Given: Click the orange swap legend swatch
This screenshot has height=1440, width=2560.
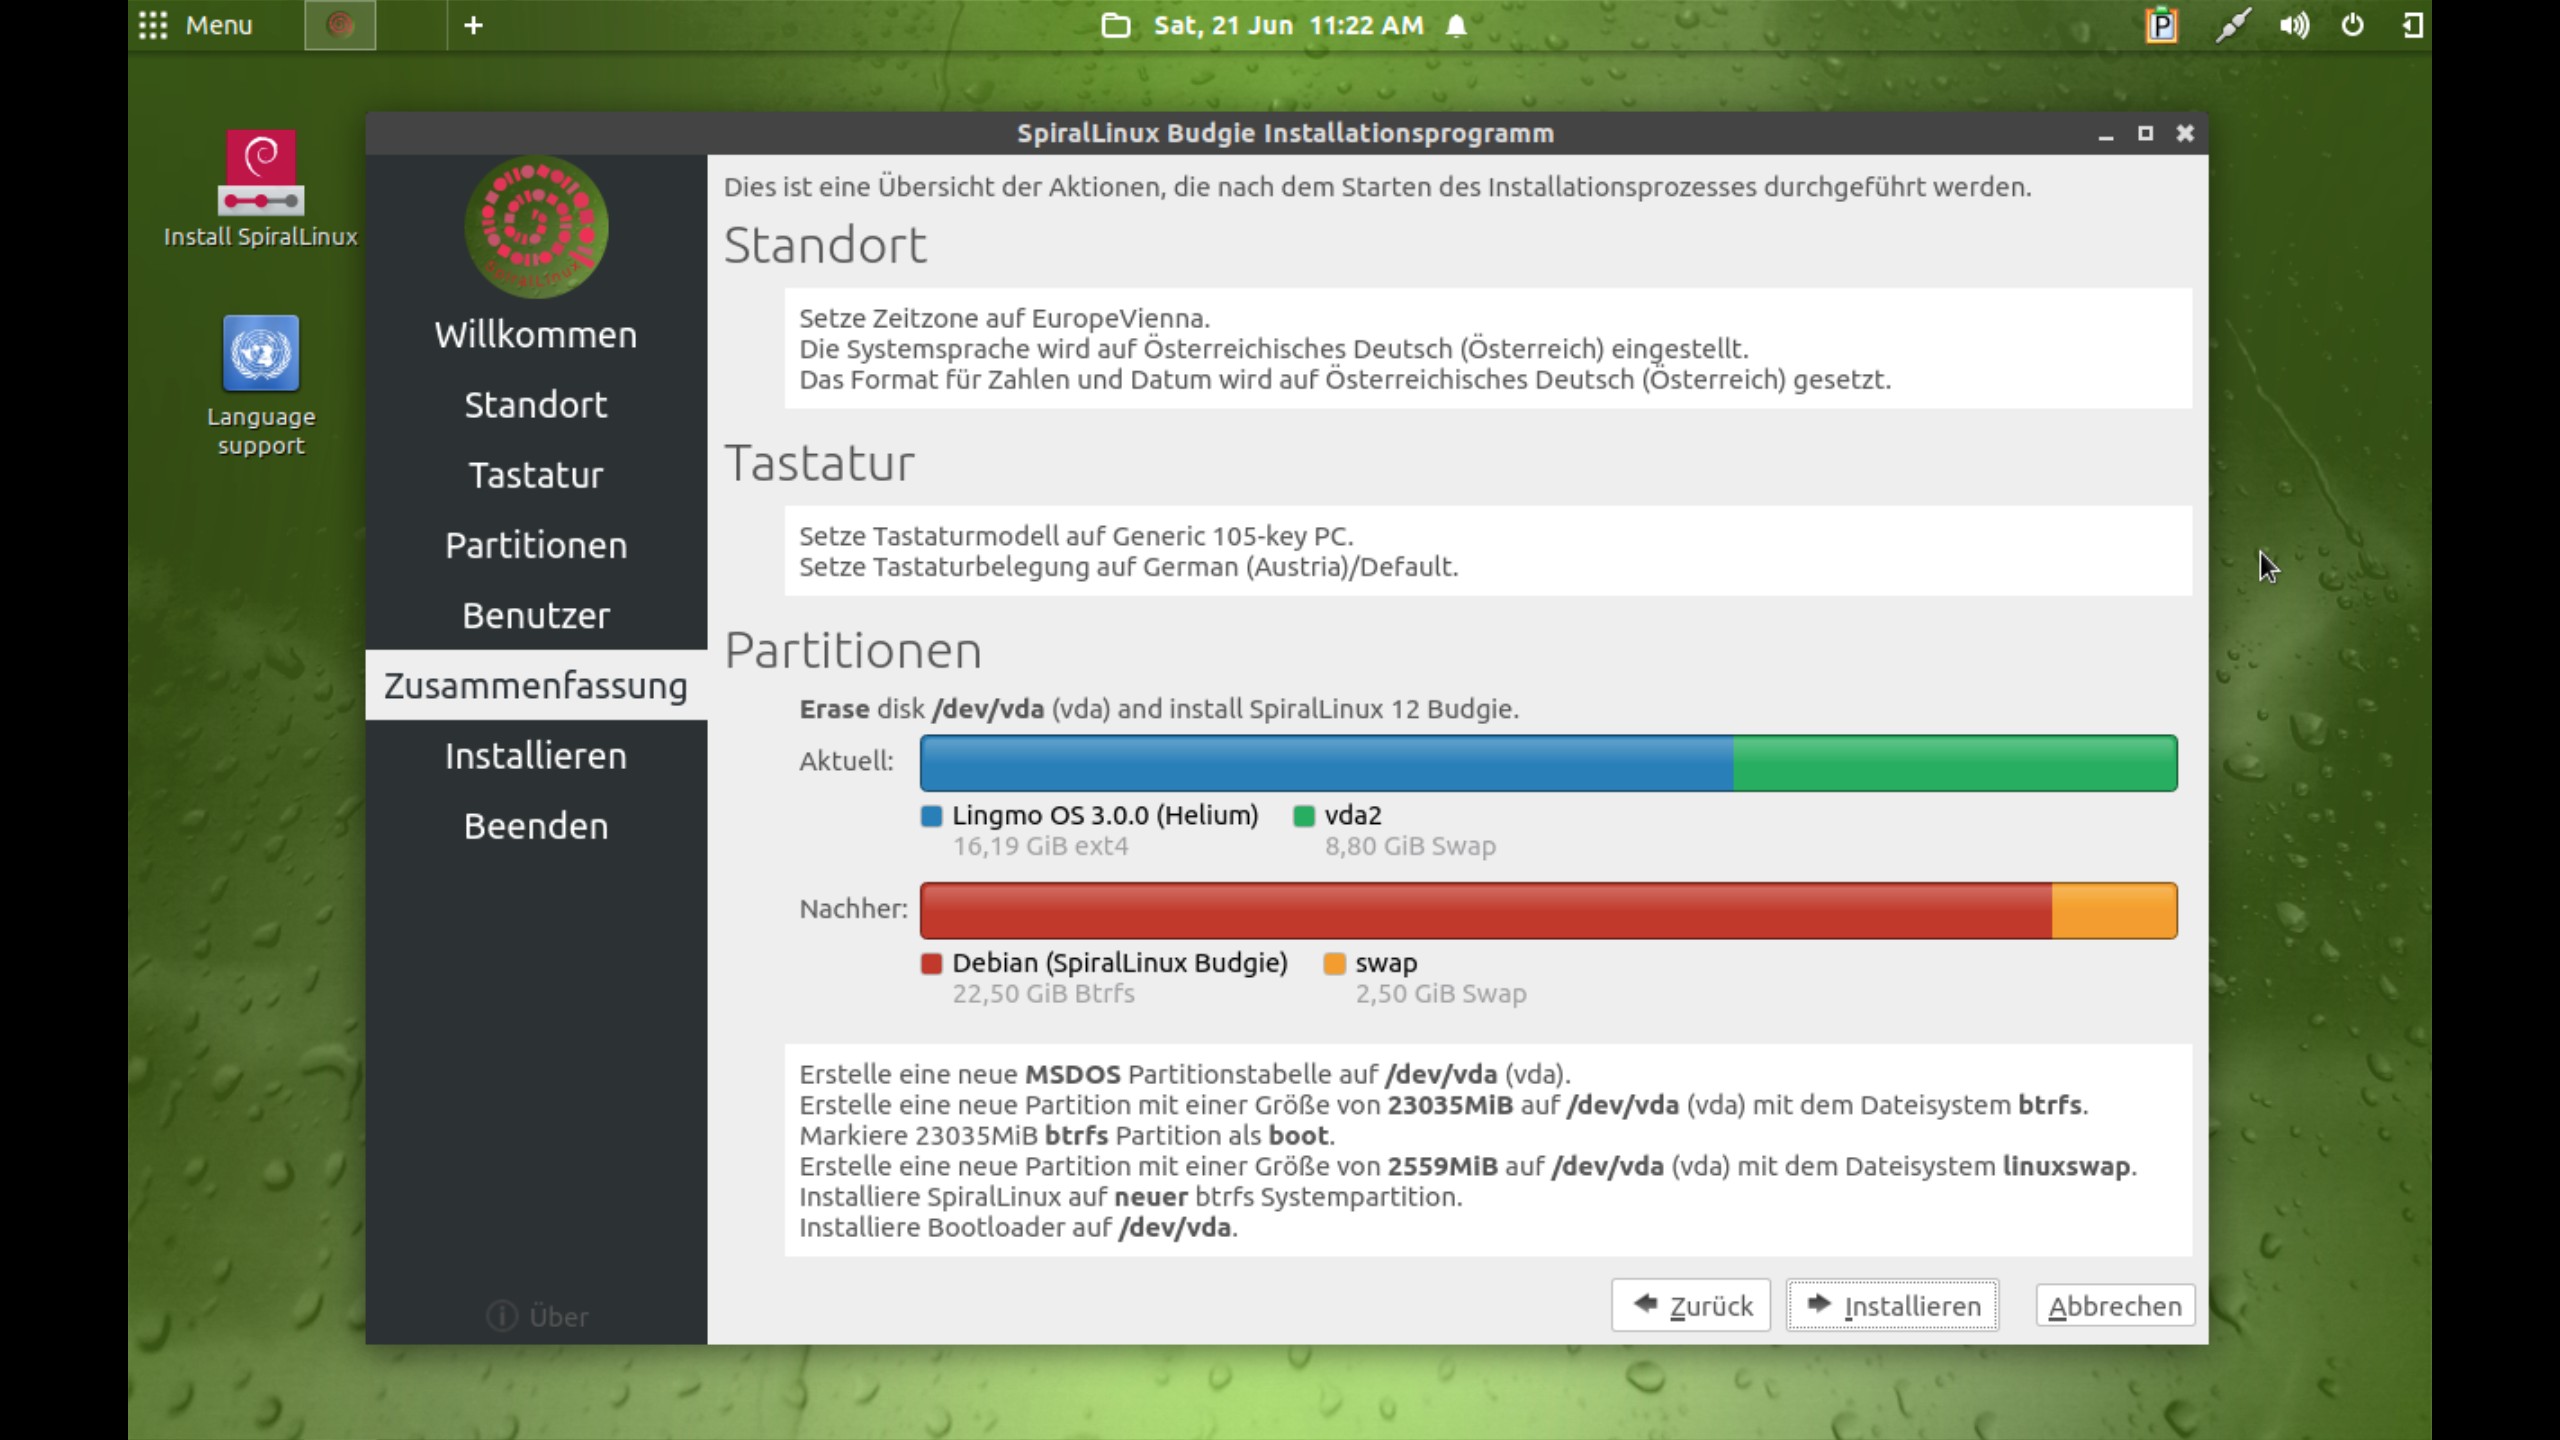Looking at the screenshot, I should point(1334,964).
